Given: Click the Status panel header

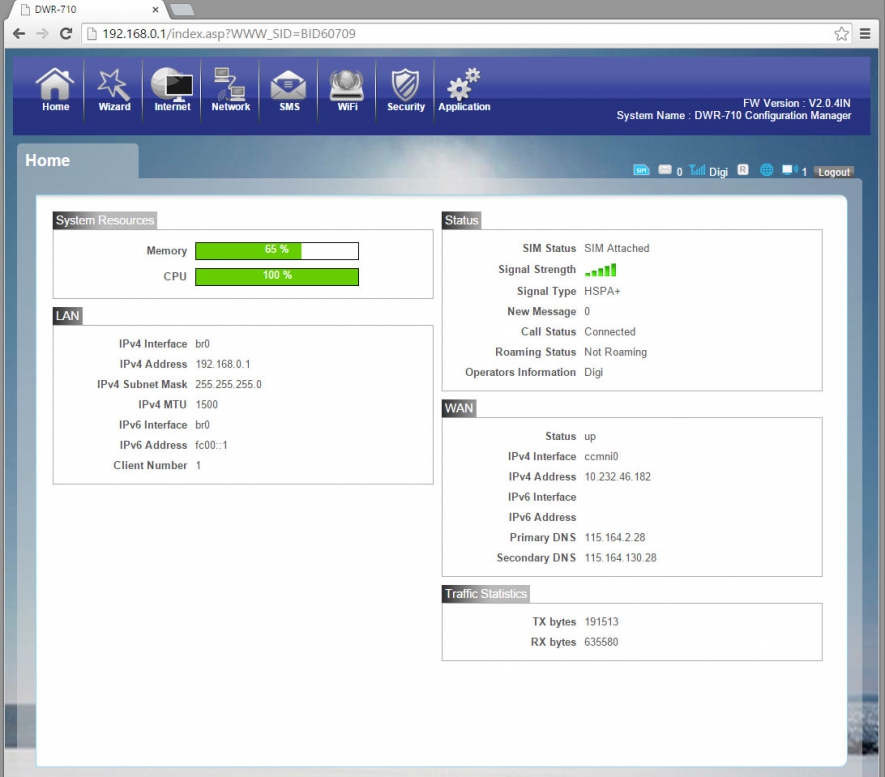Looking at the screenshot, I should click(461, 220).
